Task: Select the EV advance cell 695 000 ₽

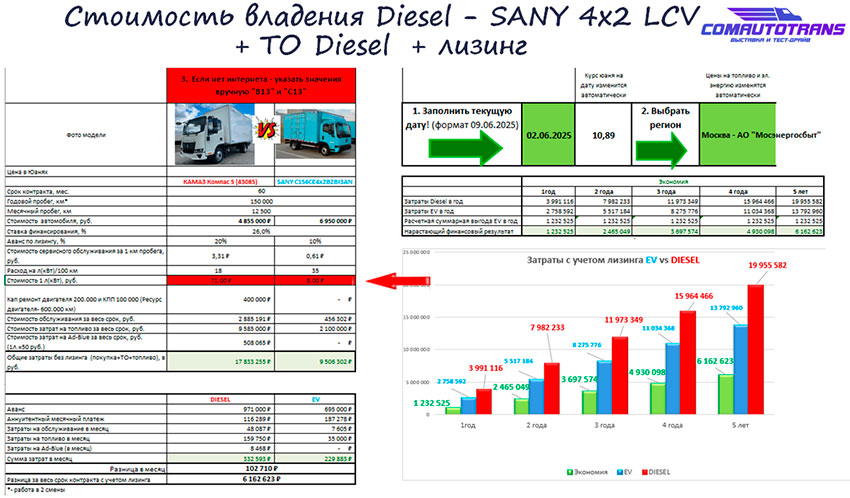Action: point(315,409)
